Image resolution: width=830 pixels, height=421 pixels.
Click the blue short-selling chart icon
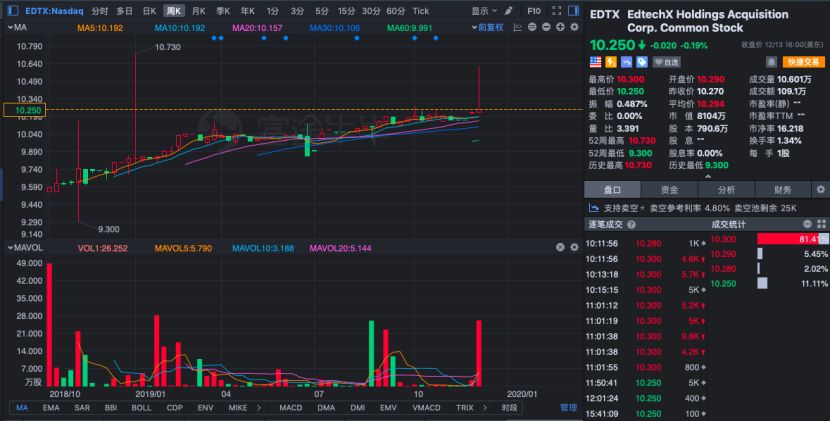point(626,62)
